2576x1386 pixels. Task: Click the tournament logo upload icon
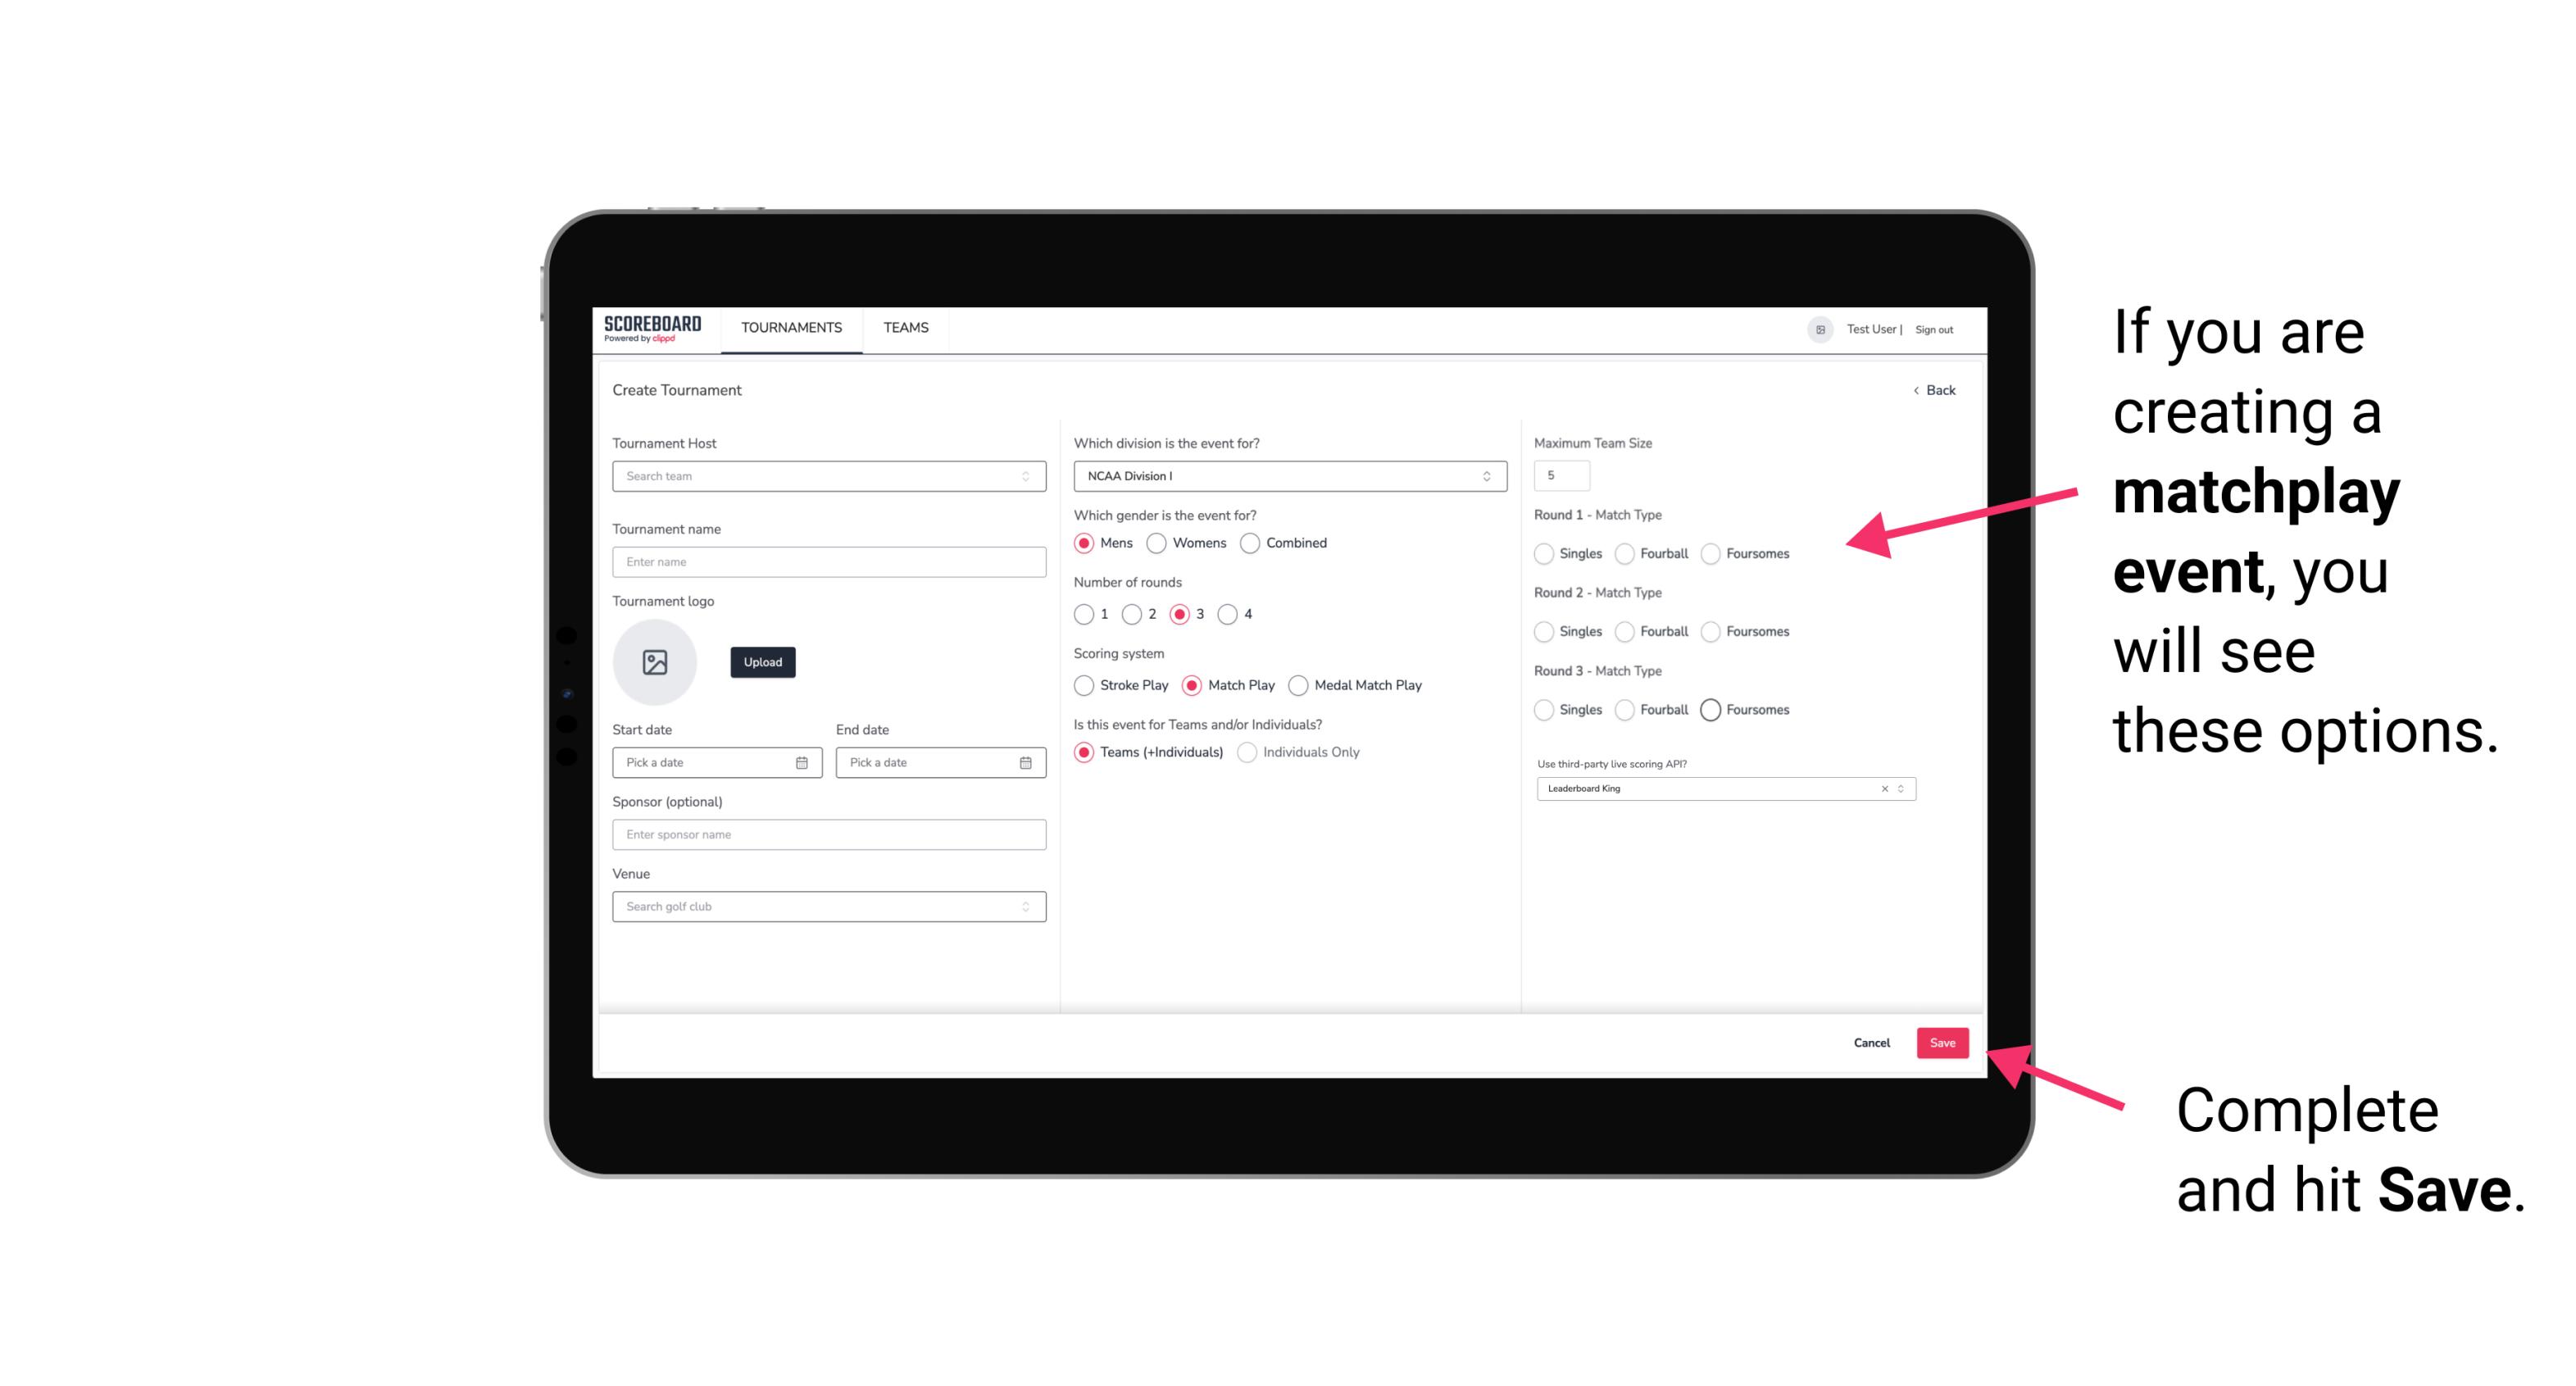click(656, 662)
